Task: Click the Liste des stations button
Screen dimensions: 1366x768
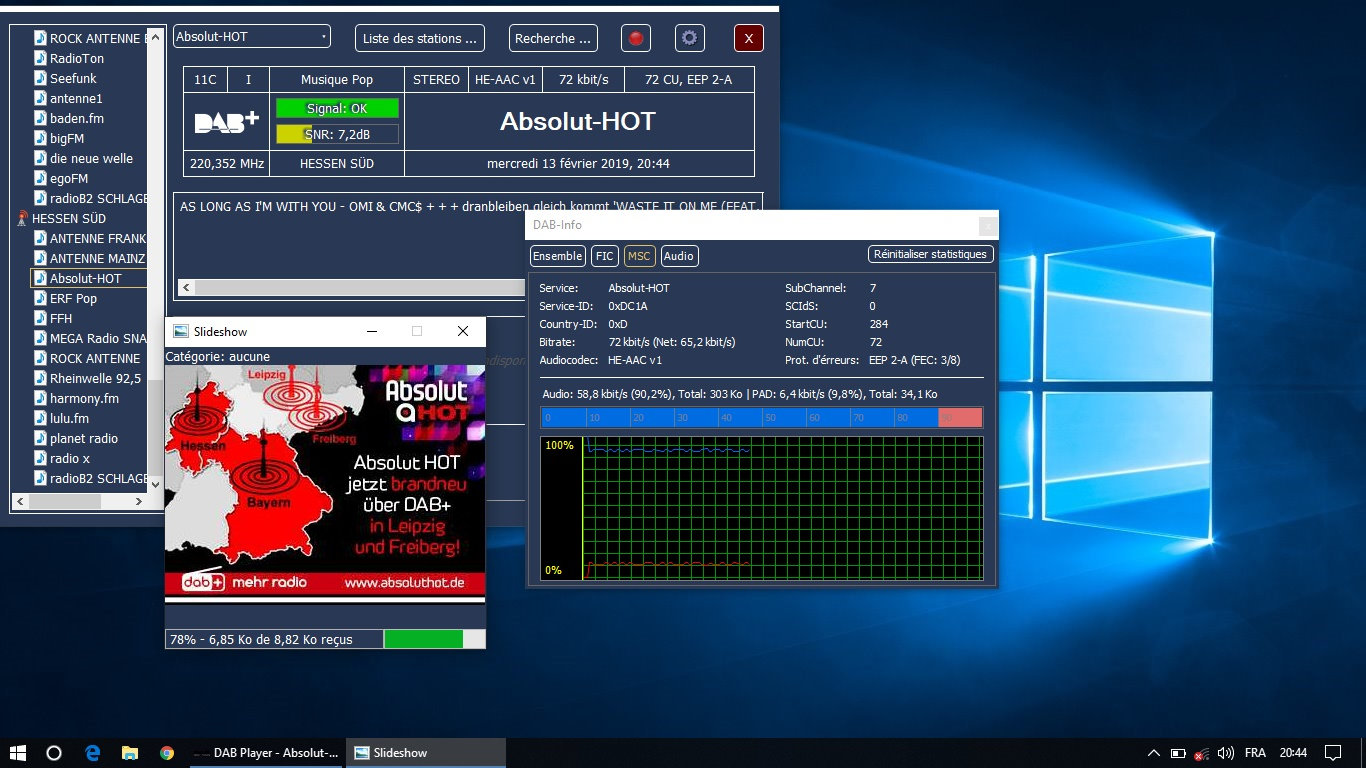Action: [419, 39]
